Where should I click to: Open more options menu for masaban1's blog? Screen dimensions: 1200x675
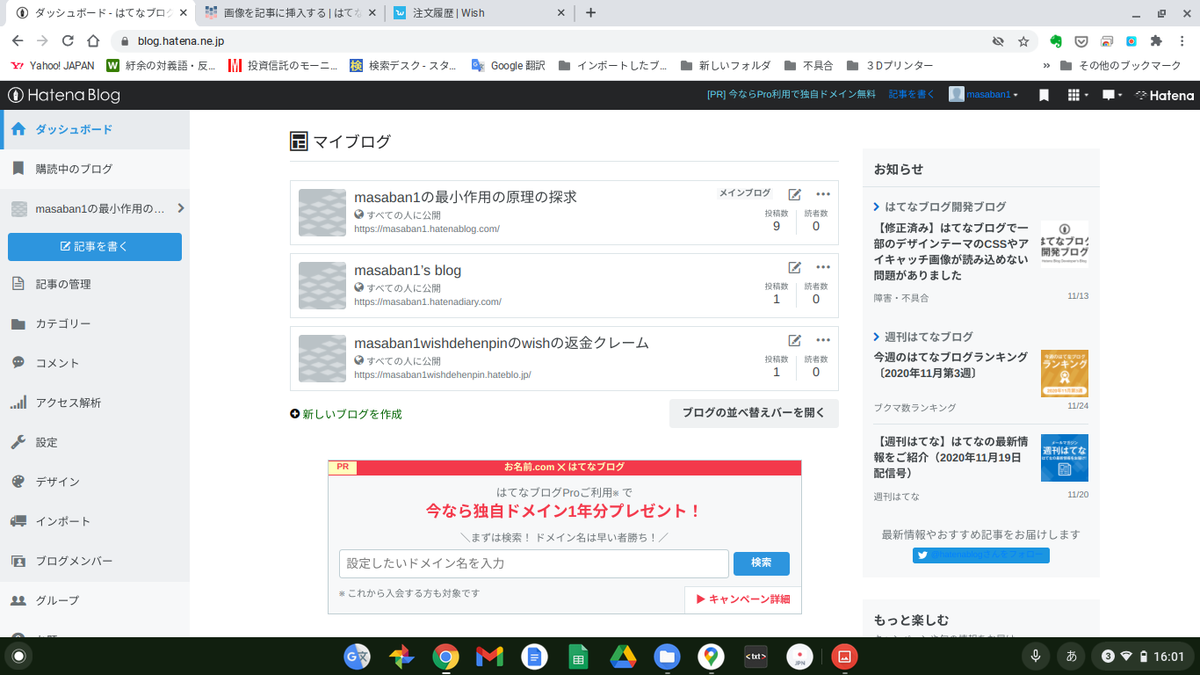[x=823, y=267]
